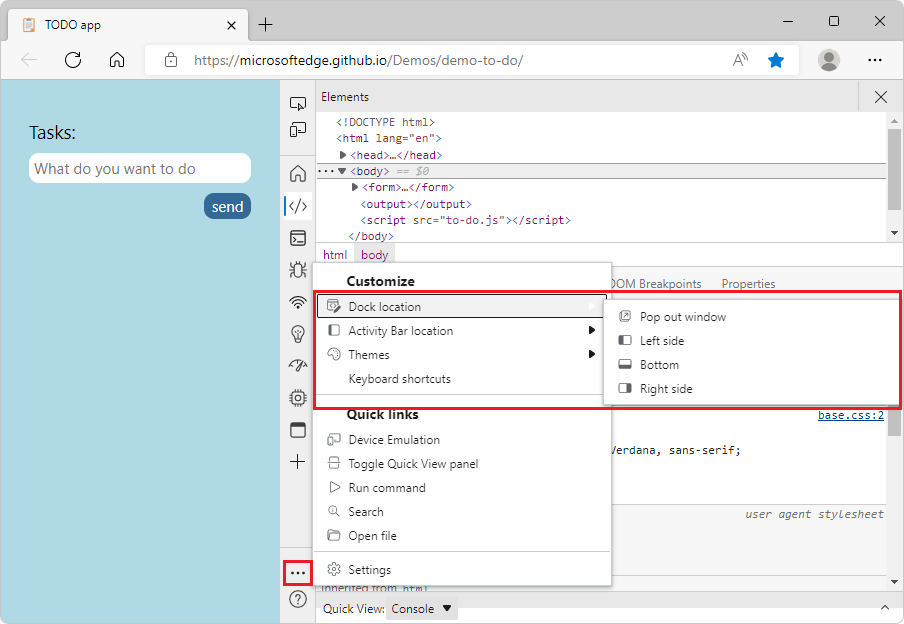Choose Run command quick link
Image resolution: width=904 pixels, height=624 pixels.
point(462,488)
